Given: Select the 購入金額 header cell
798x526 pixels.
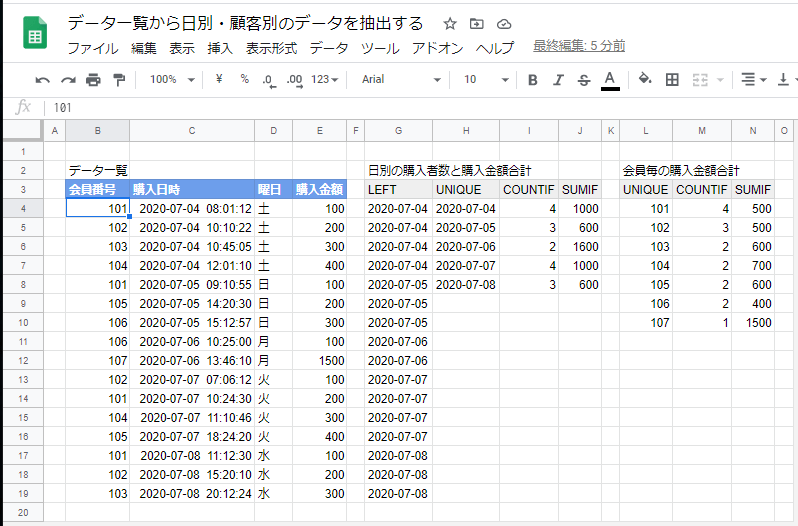Looking at the screenshot, I should (320, 189).
